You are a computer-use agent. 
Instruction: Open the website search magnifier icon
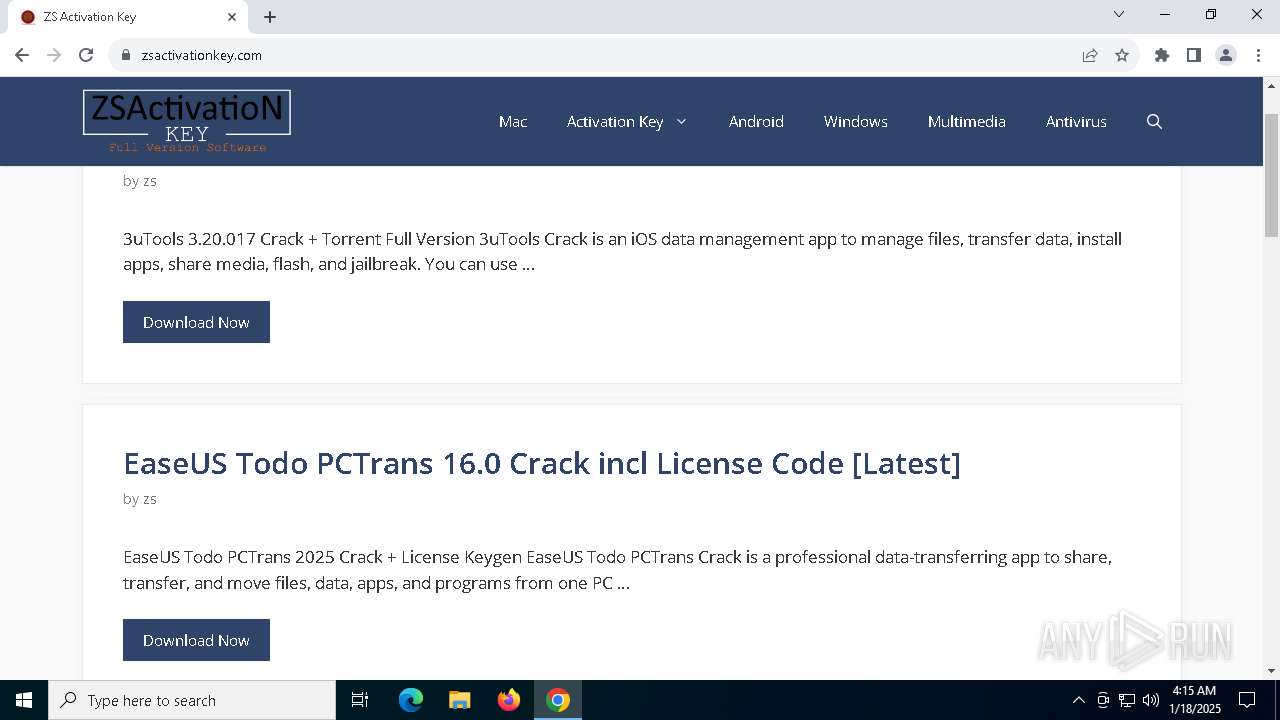pyautogui.click(x=1154, y=121)
